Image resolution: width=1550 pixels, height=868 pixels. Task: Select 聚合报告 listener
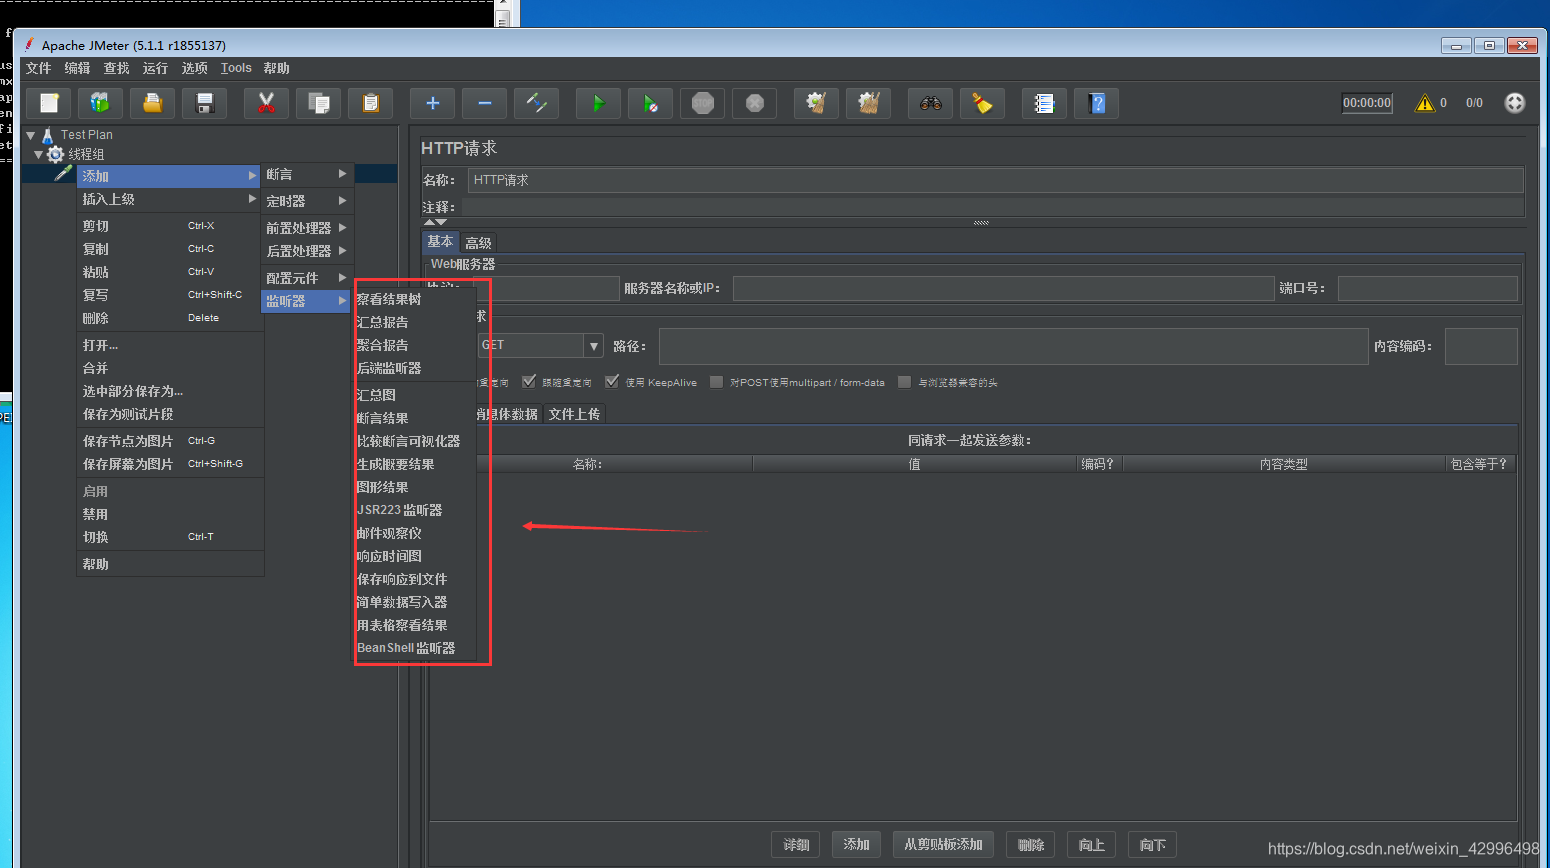click(383, 345)
